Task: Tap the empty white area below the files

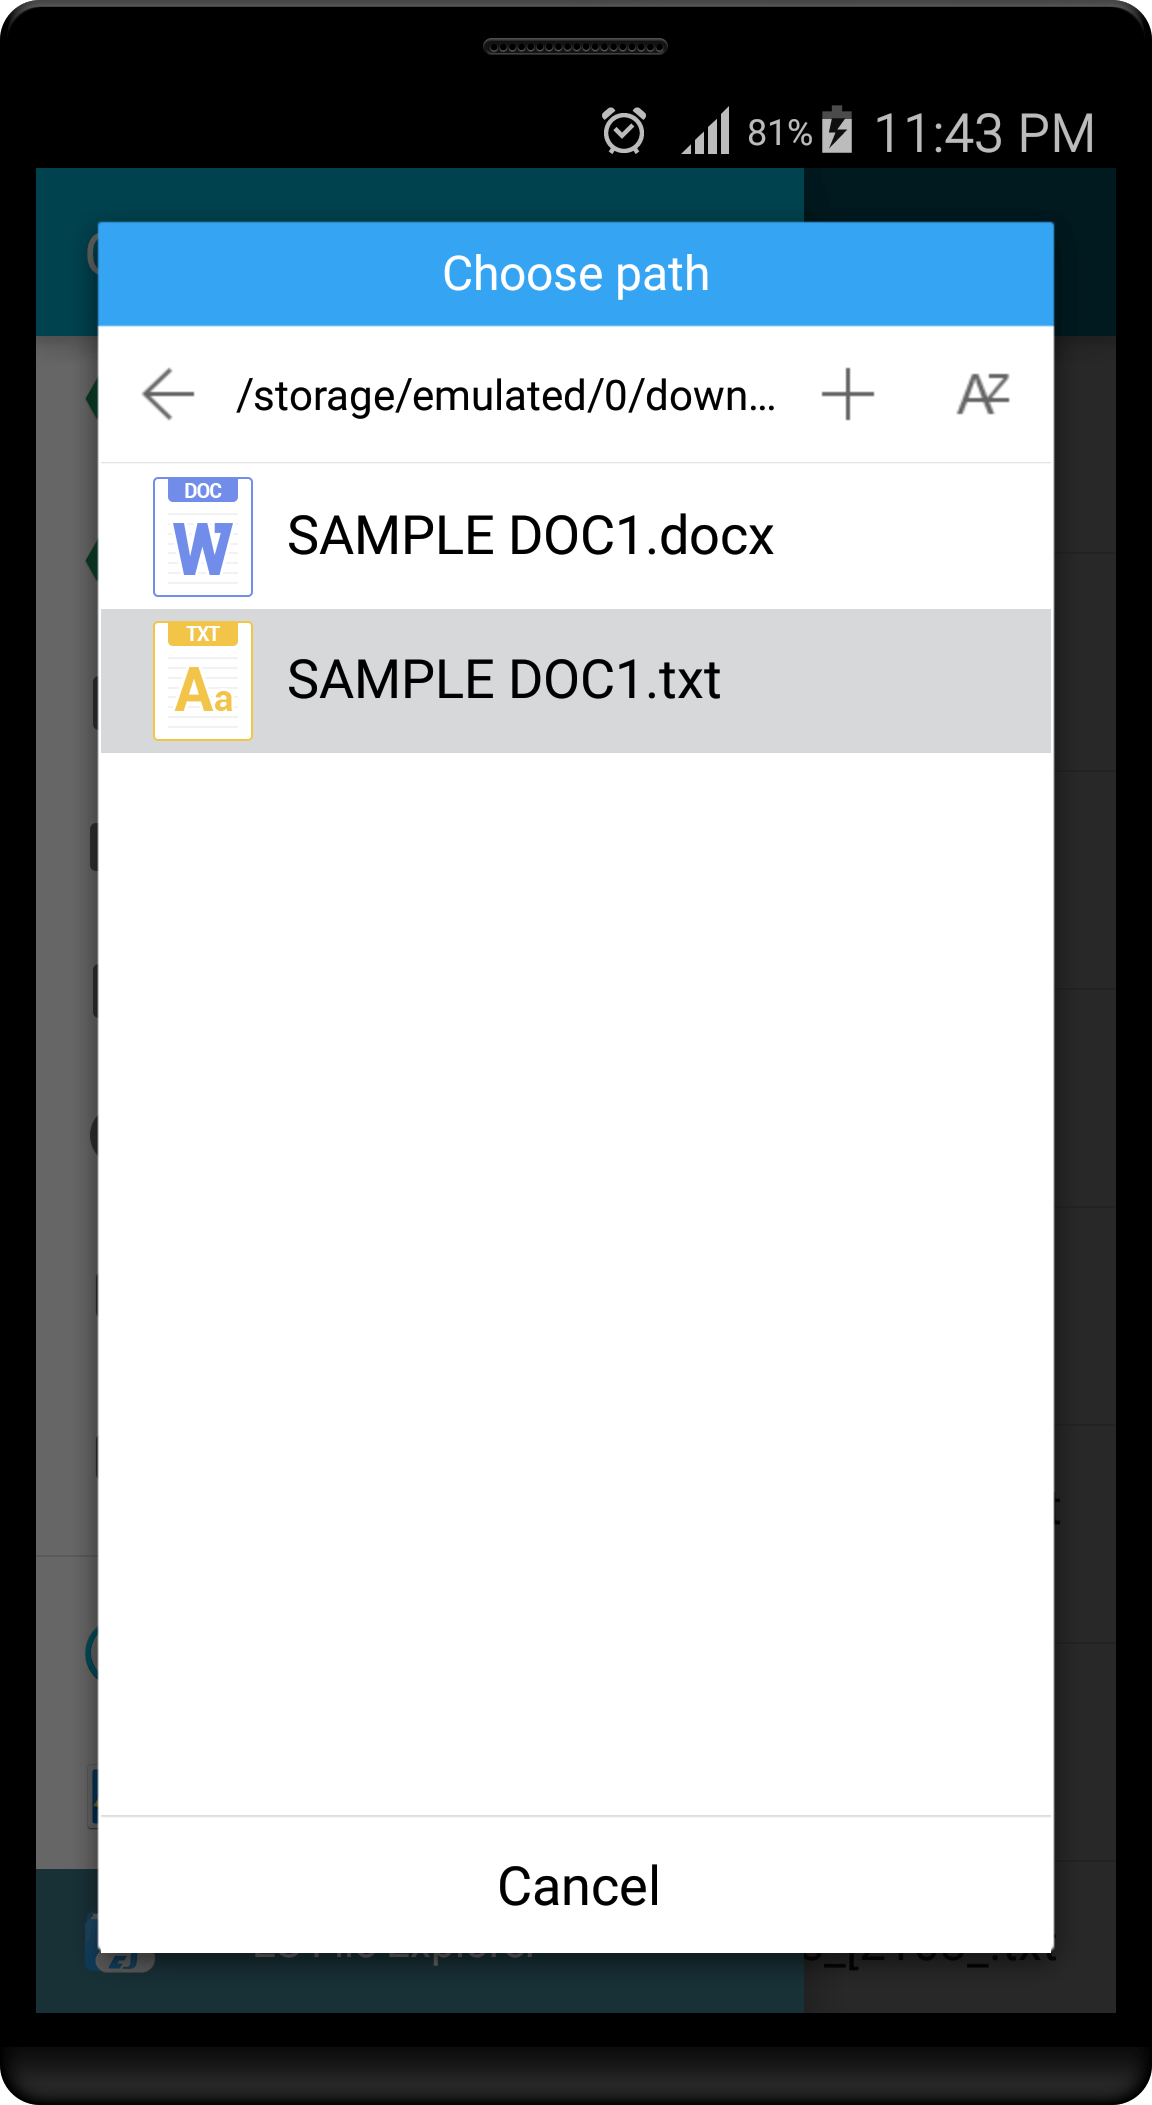Action: tap(576, 1284)
